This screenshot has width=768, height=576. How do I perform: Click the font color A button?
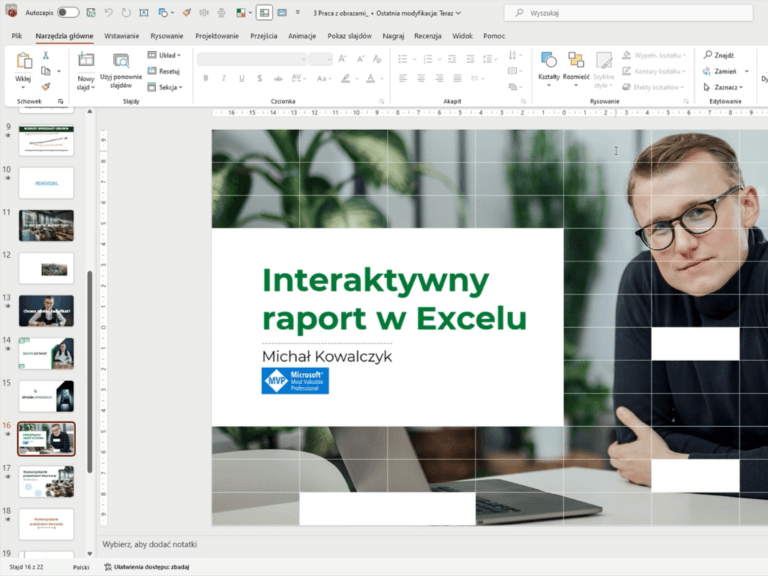click(371, 78)
